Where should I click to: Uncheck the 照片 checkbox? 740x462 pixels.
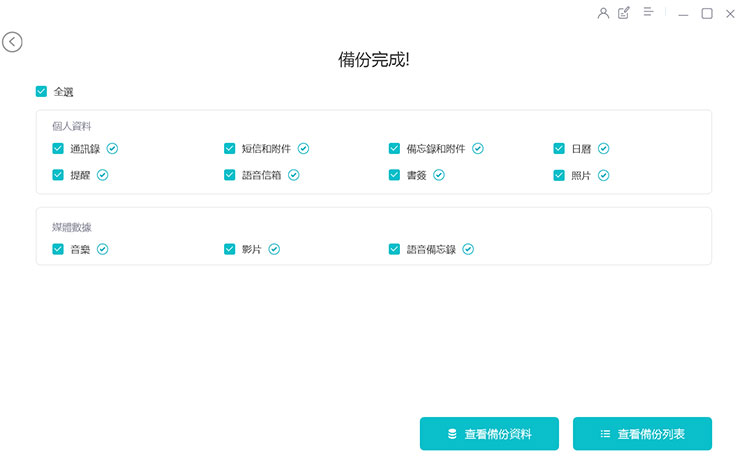[559, 176]
